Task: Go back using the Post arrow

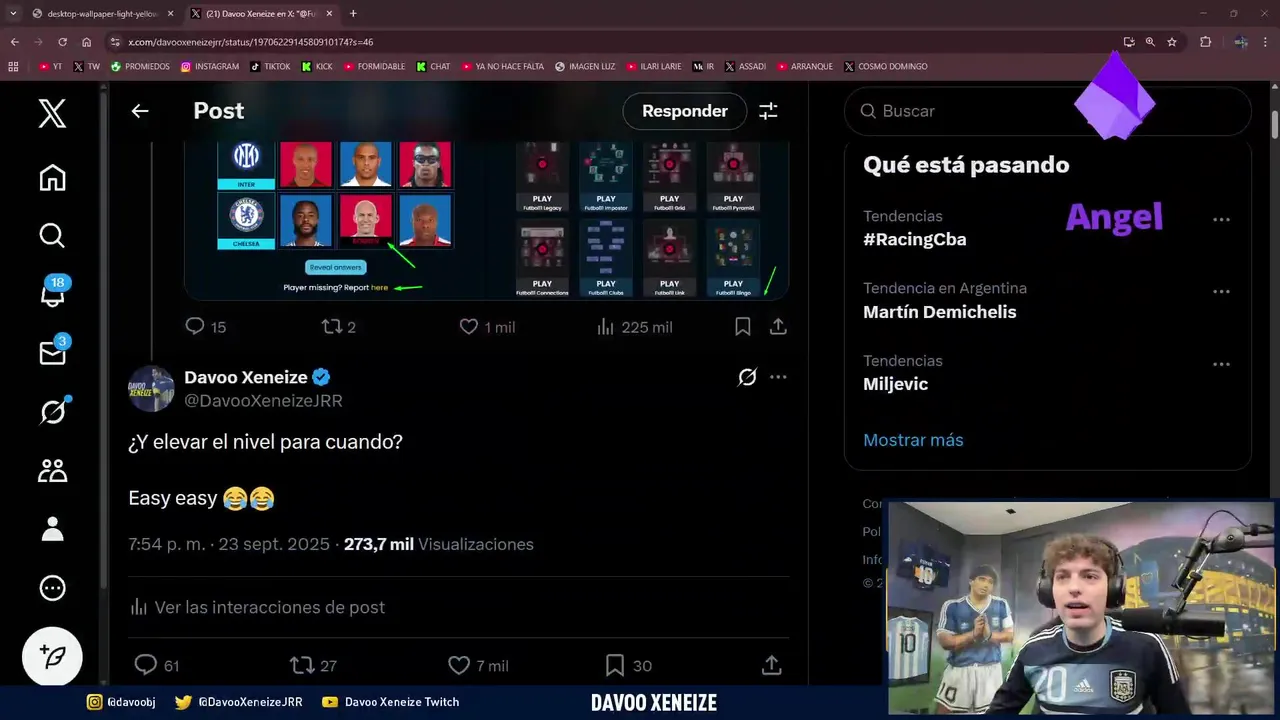Action: [x=140, y=111]
